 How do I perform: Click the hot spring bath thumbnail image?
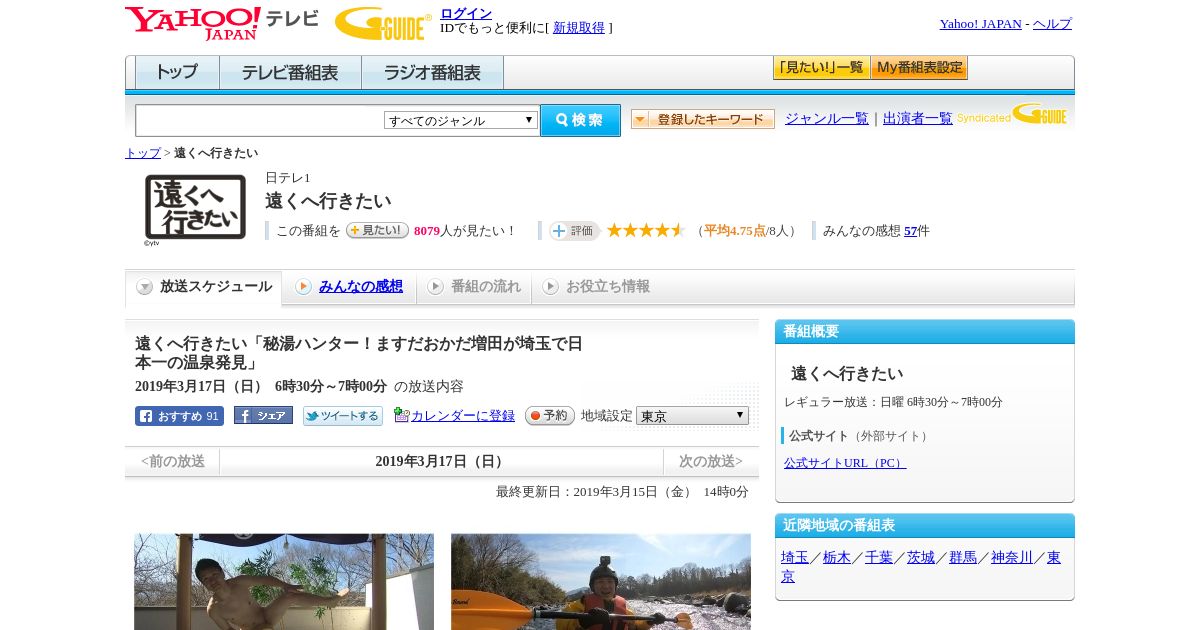(x=284, y=582)
